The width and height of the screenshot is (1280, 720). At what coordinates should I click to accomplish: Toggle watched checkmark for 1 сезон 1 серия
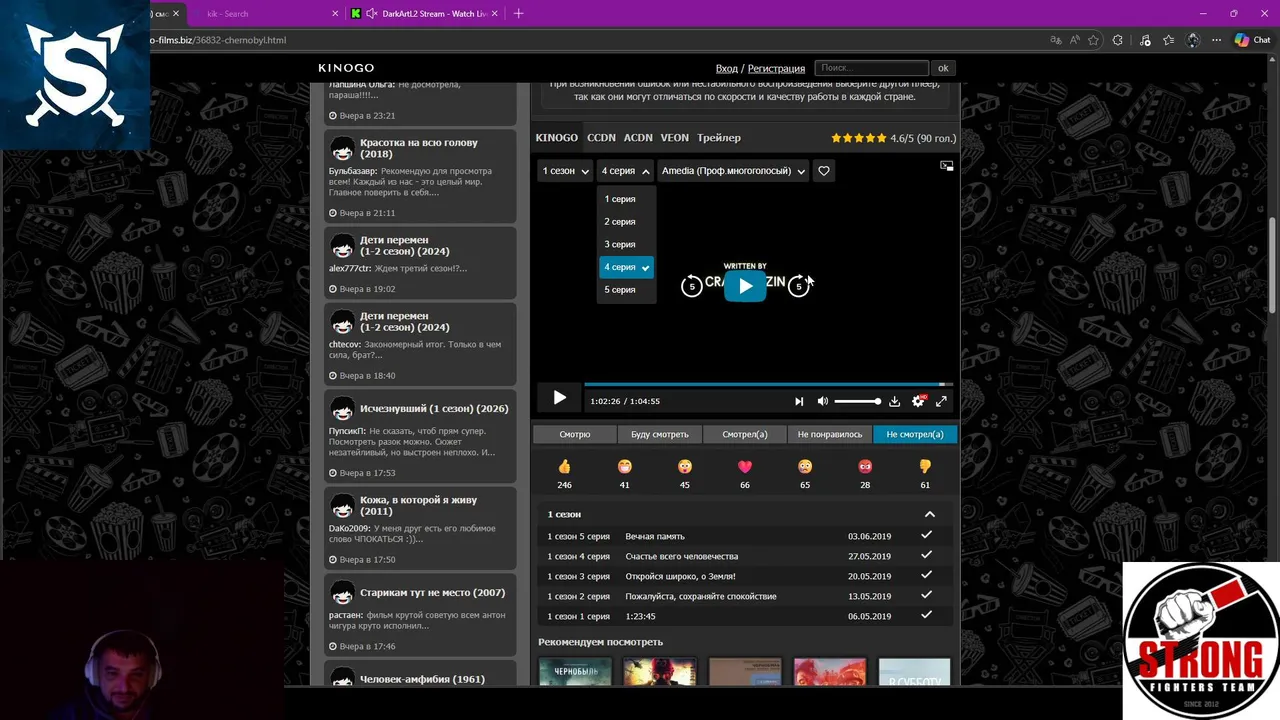click(x=926, y=615)
